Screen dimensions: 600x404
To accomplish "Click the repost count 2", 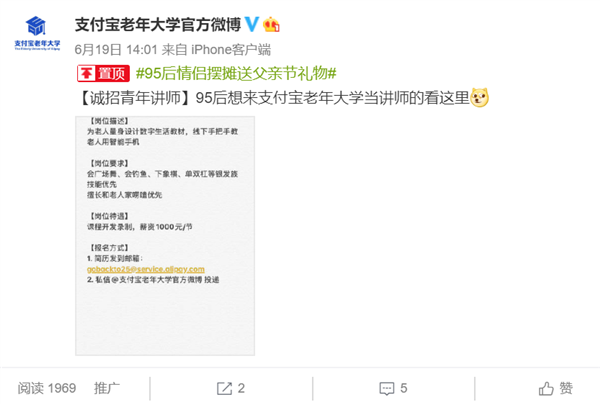I will (x=241, y=388).
